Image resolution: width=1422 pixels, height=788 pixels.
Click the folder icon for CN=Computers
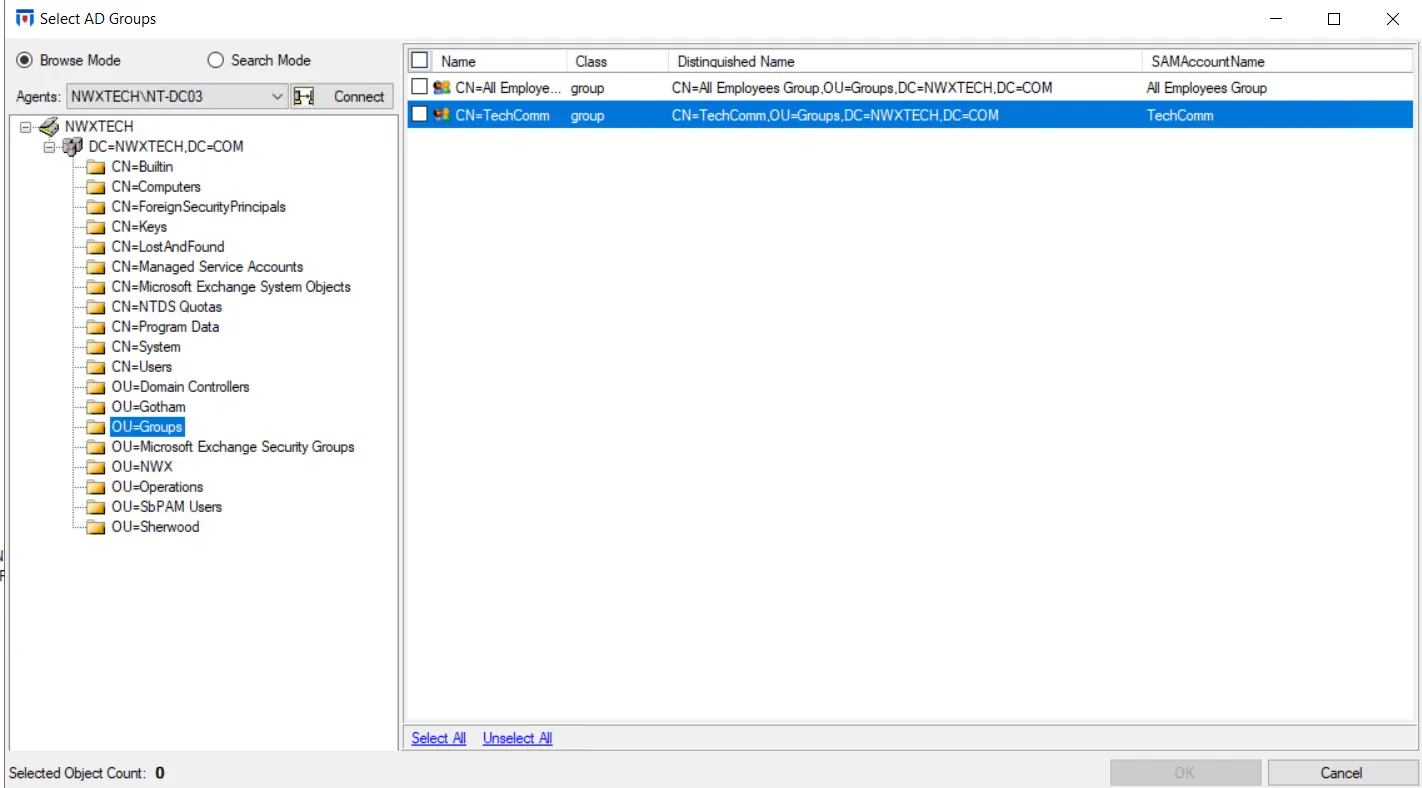click(96, 187)
